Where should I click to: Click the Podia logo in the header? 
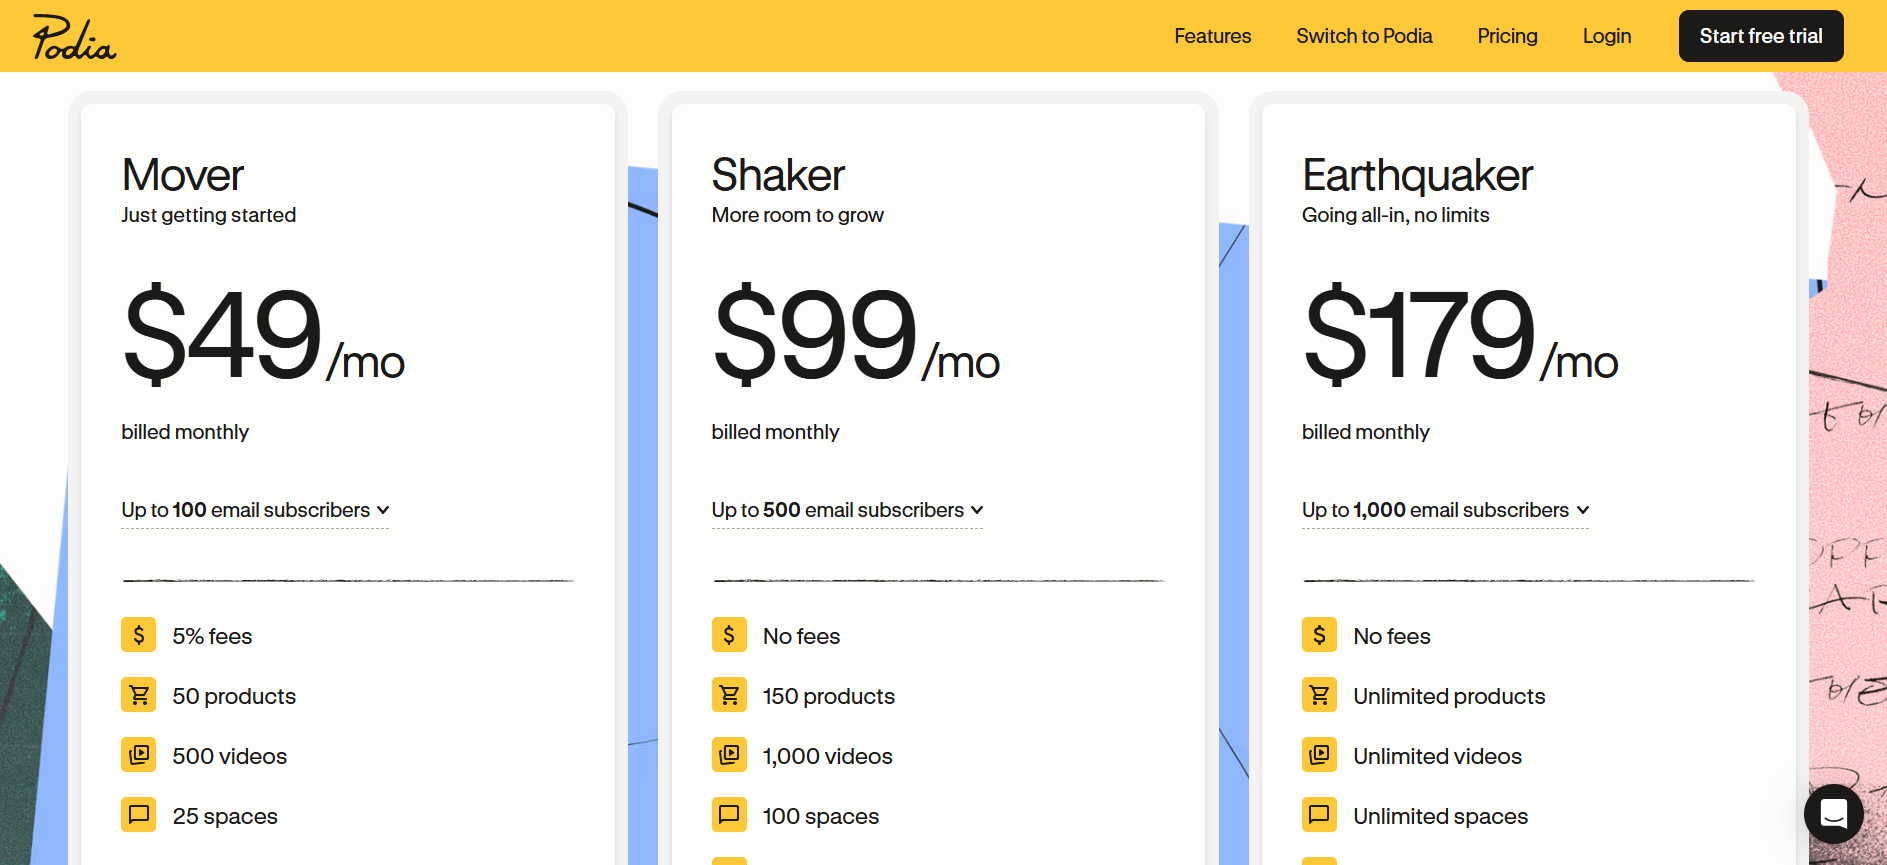[x=74, y=37]
